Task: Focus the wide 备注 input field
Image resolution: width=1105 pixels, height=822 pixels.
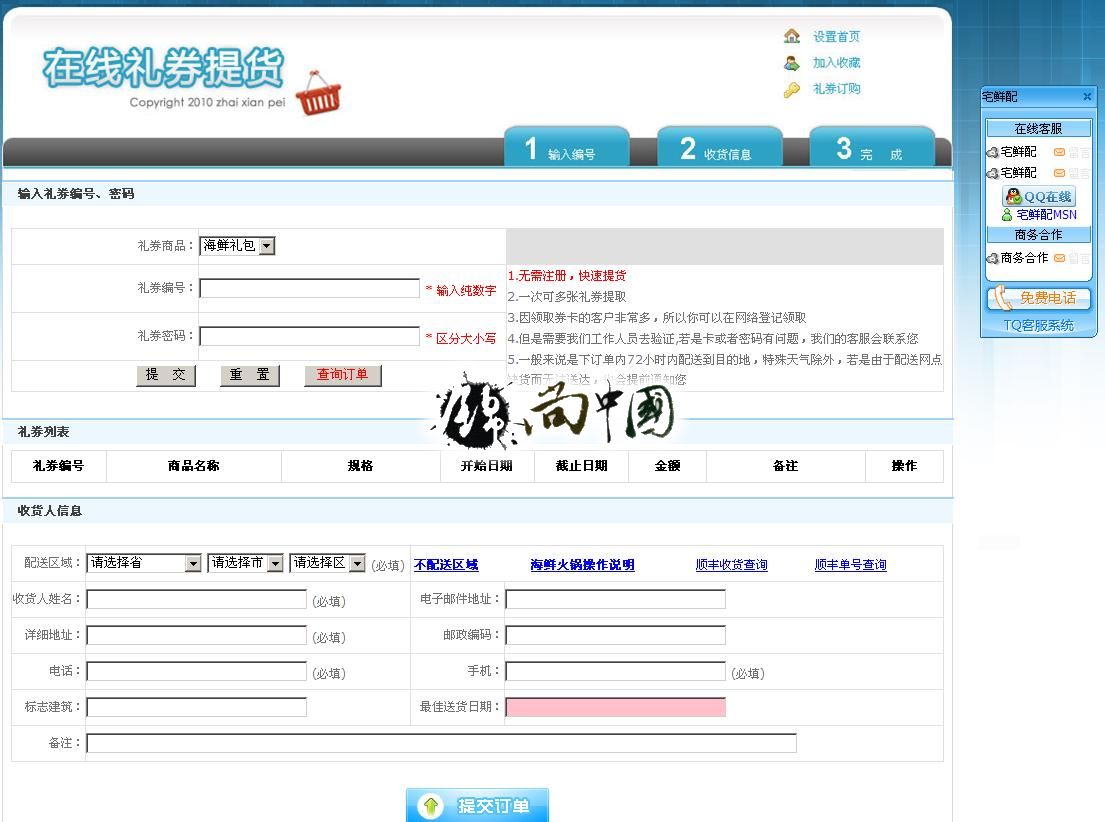Action: point(442,743)
